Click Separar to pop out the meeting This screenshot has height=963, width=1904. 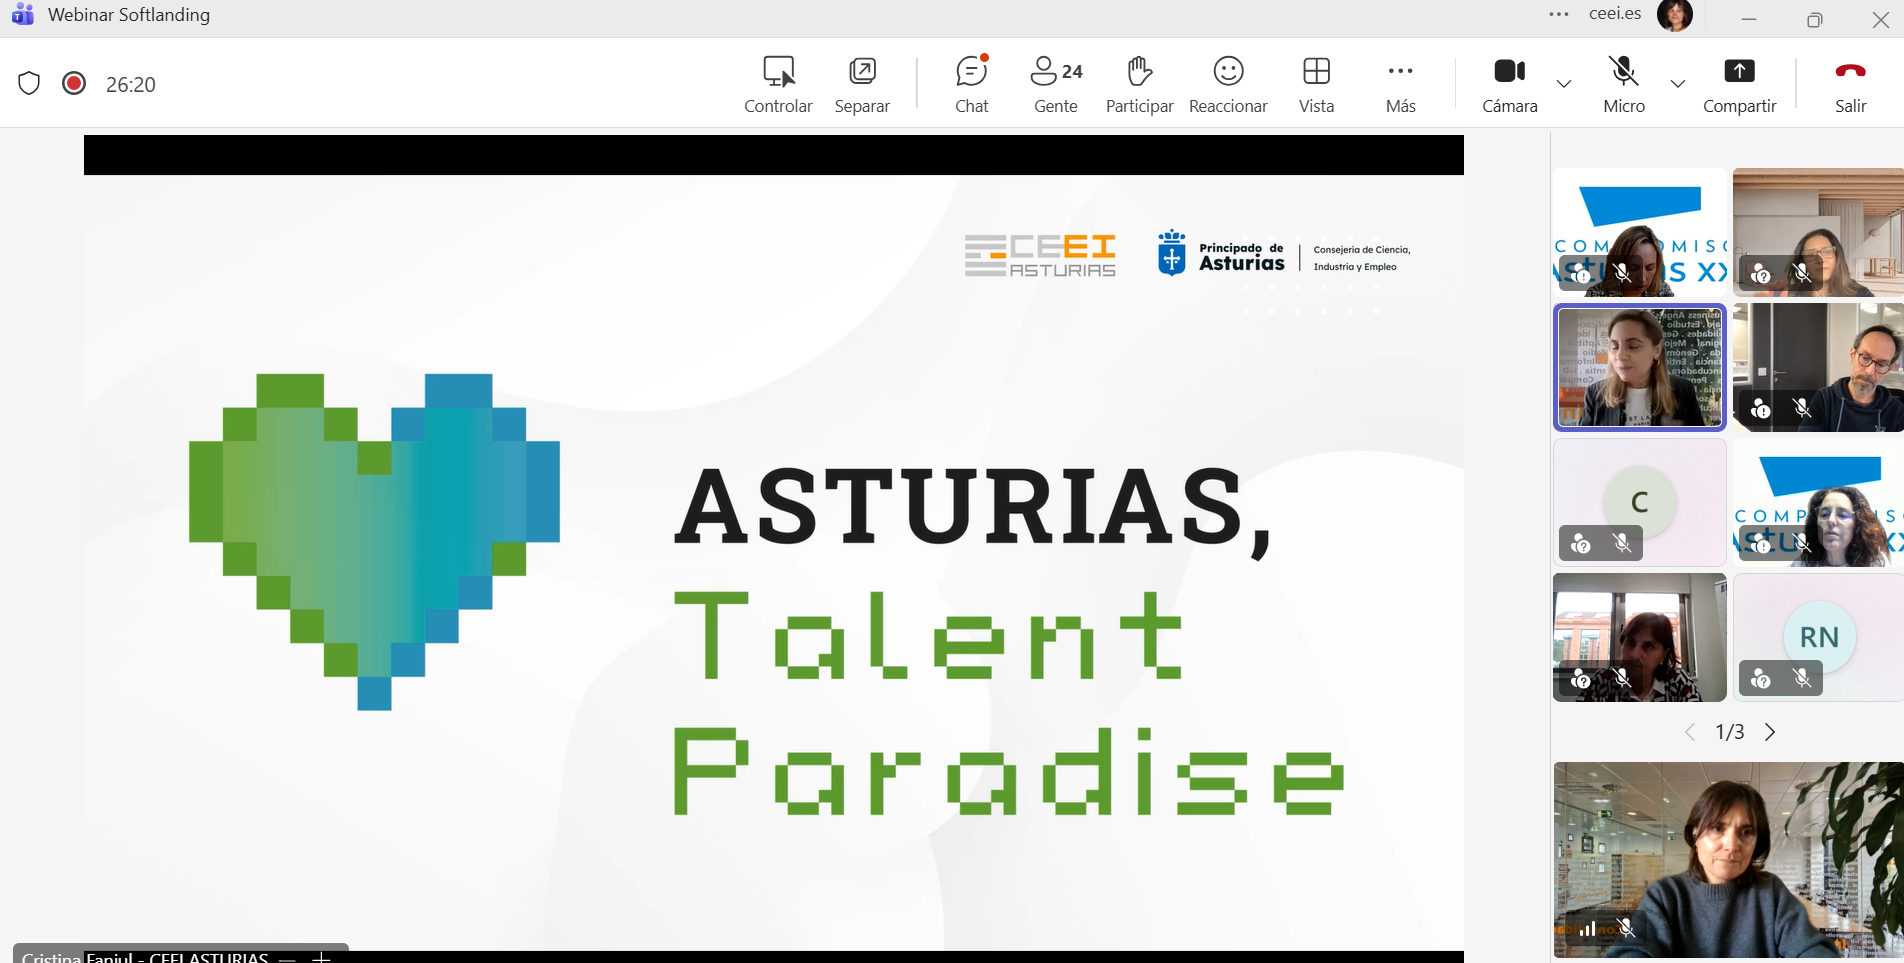coord(861,84)
